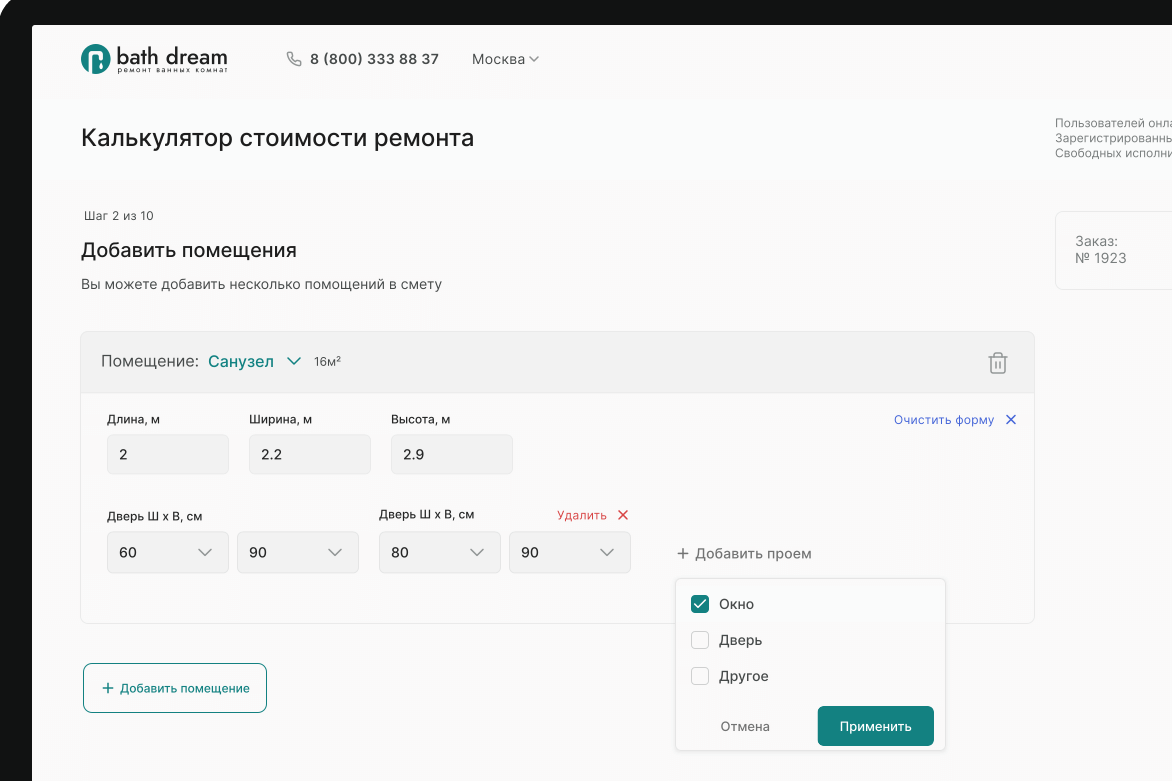Screen dimensions: 1172x781
Task: Enable the Другое checkbox
Action: point(700,676)
